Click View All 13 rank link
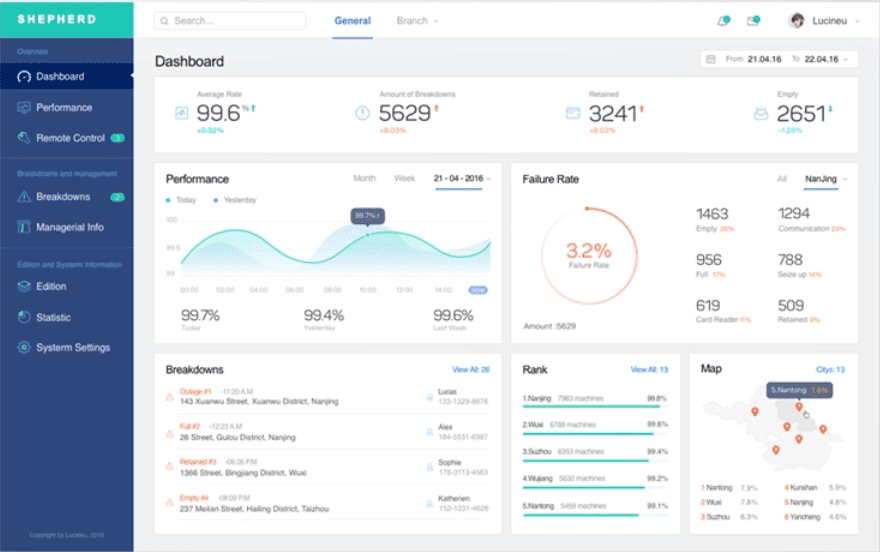This screenshot has width=880, height=552. 649,370
